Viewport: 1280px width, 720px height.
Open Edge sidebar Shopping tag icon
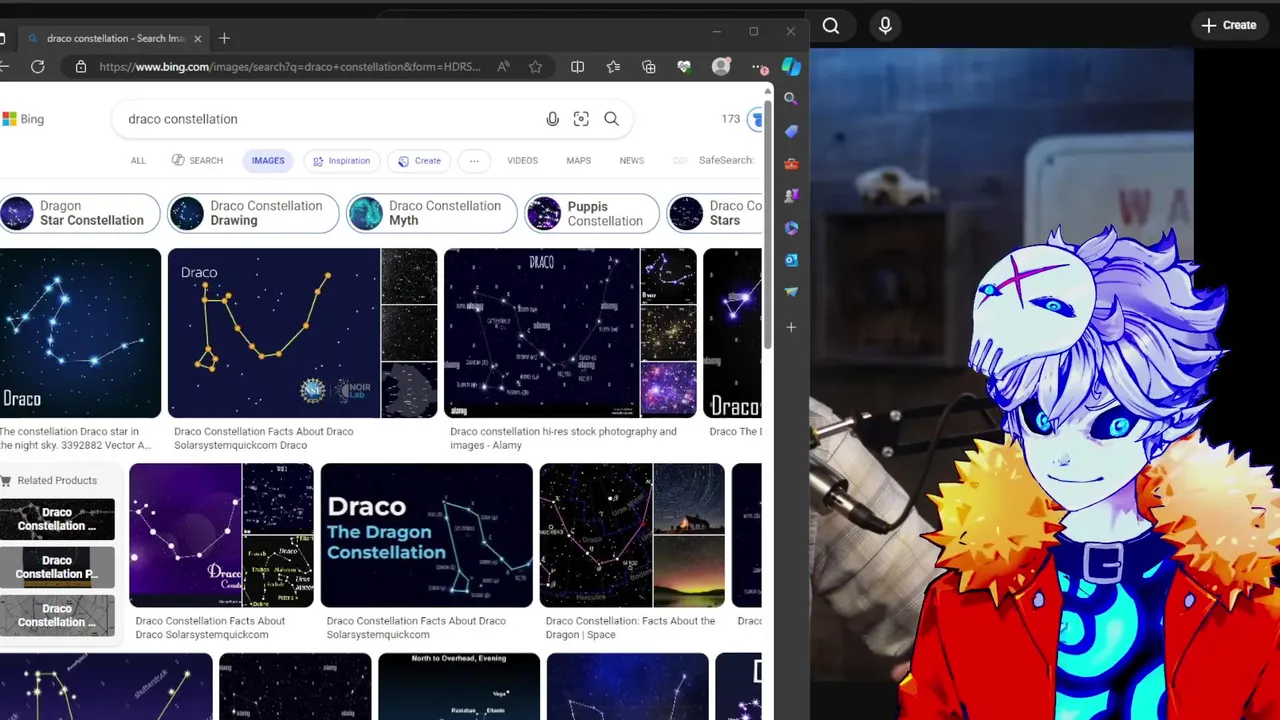(791, 131)
